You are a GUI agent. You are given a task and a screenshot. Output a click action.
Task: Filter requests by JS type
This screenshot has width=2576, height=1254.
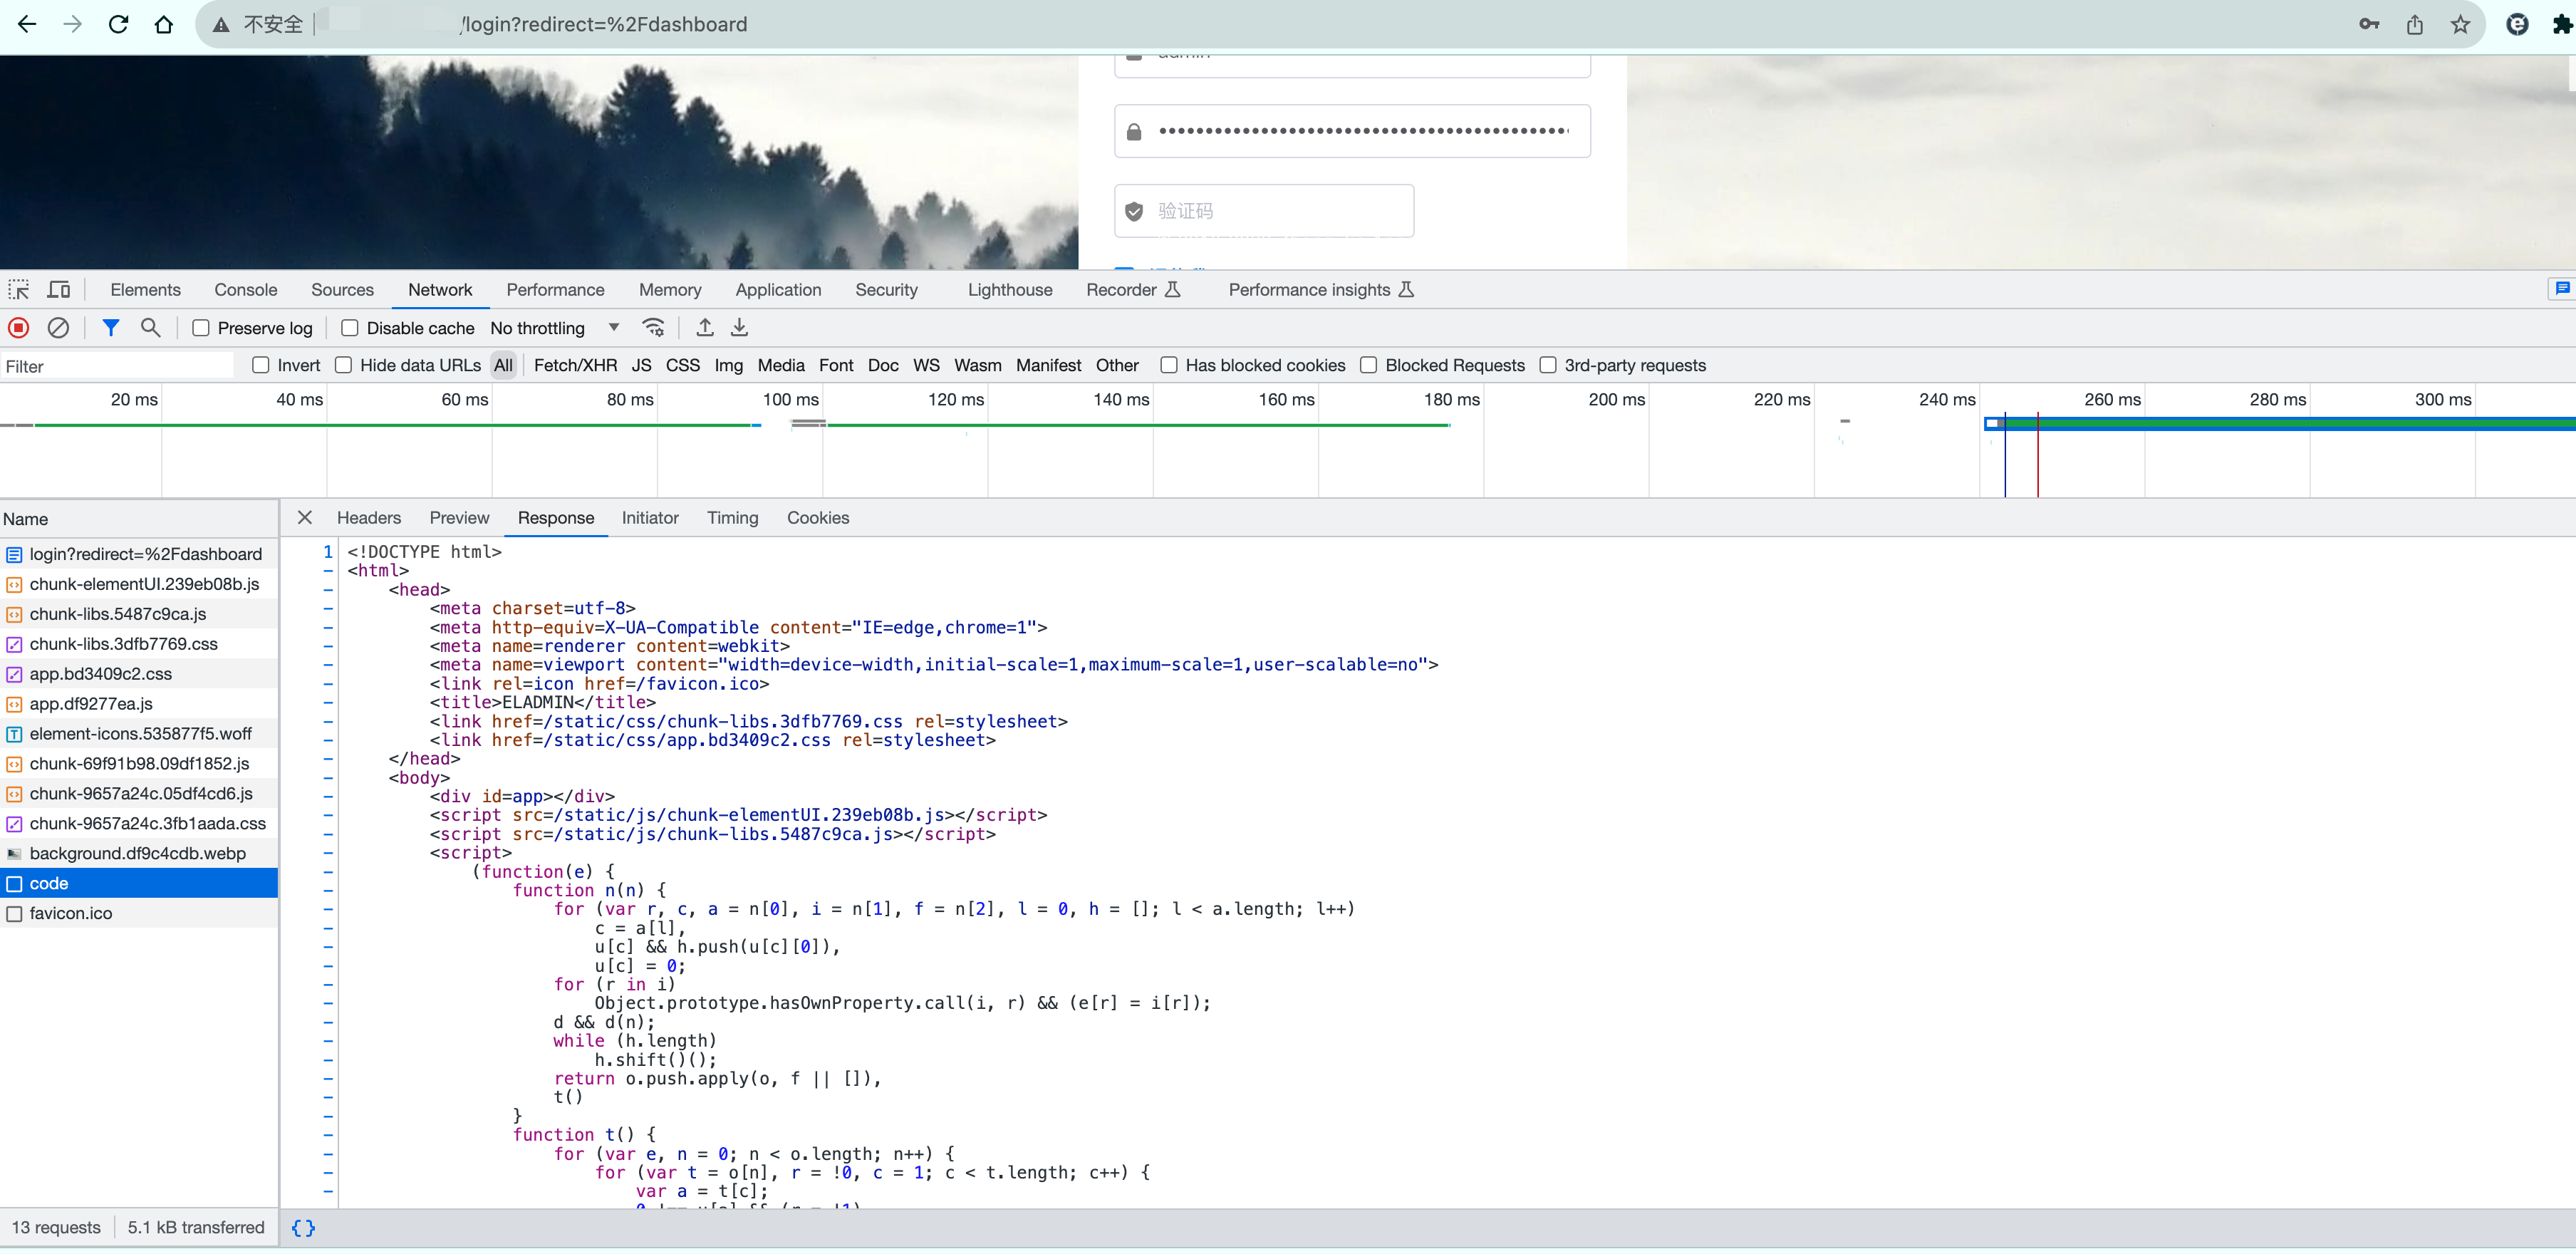(642, 365)
